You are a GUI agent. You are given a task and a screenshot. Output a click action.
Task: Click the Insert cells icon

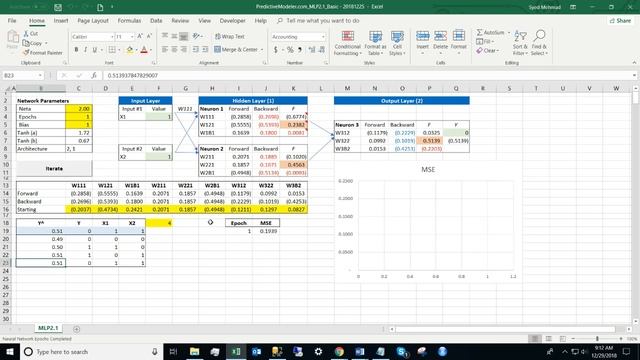[x=422, y=36]
